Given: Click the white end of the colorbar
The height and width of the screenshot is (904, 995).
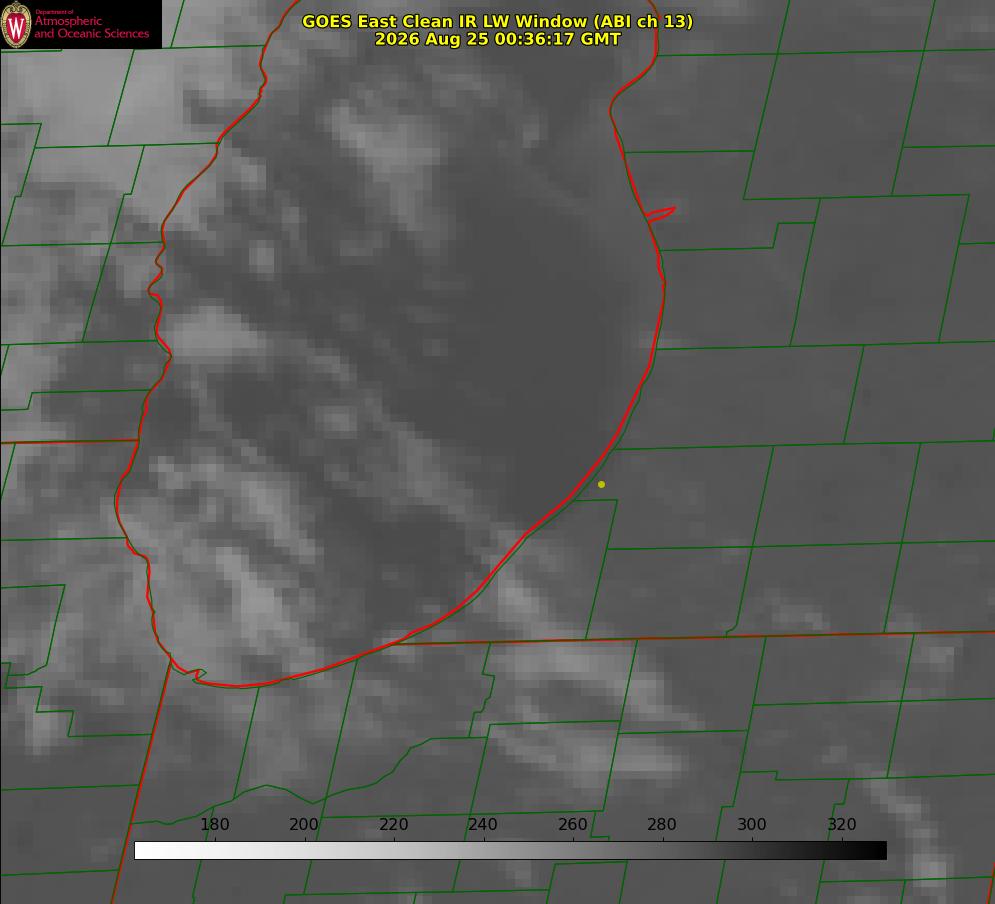Looking at the screenshot, I should (x=144, y=850).
